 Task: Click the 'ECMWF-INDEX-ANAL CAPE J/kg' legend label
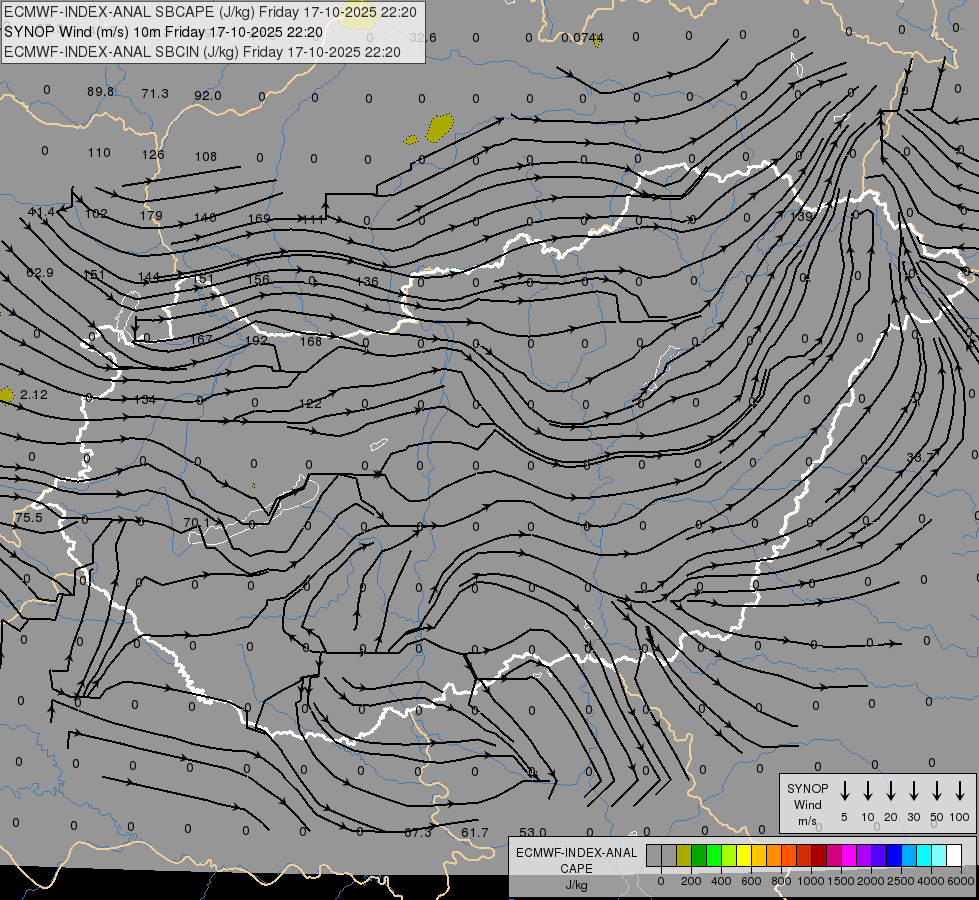576,868
